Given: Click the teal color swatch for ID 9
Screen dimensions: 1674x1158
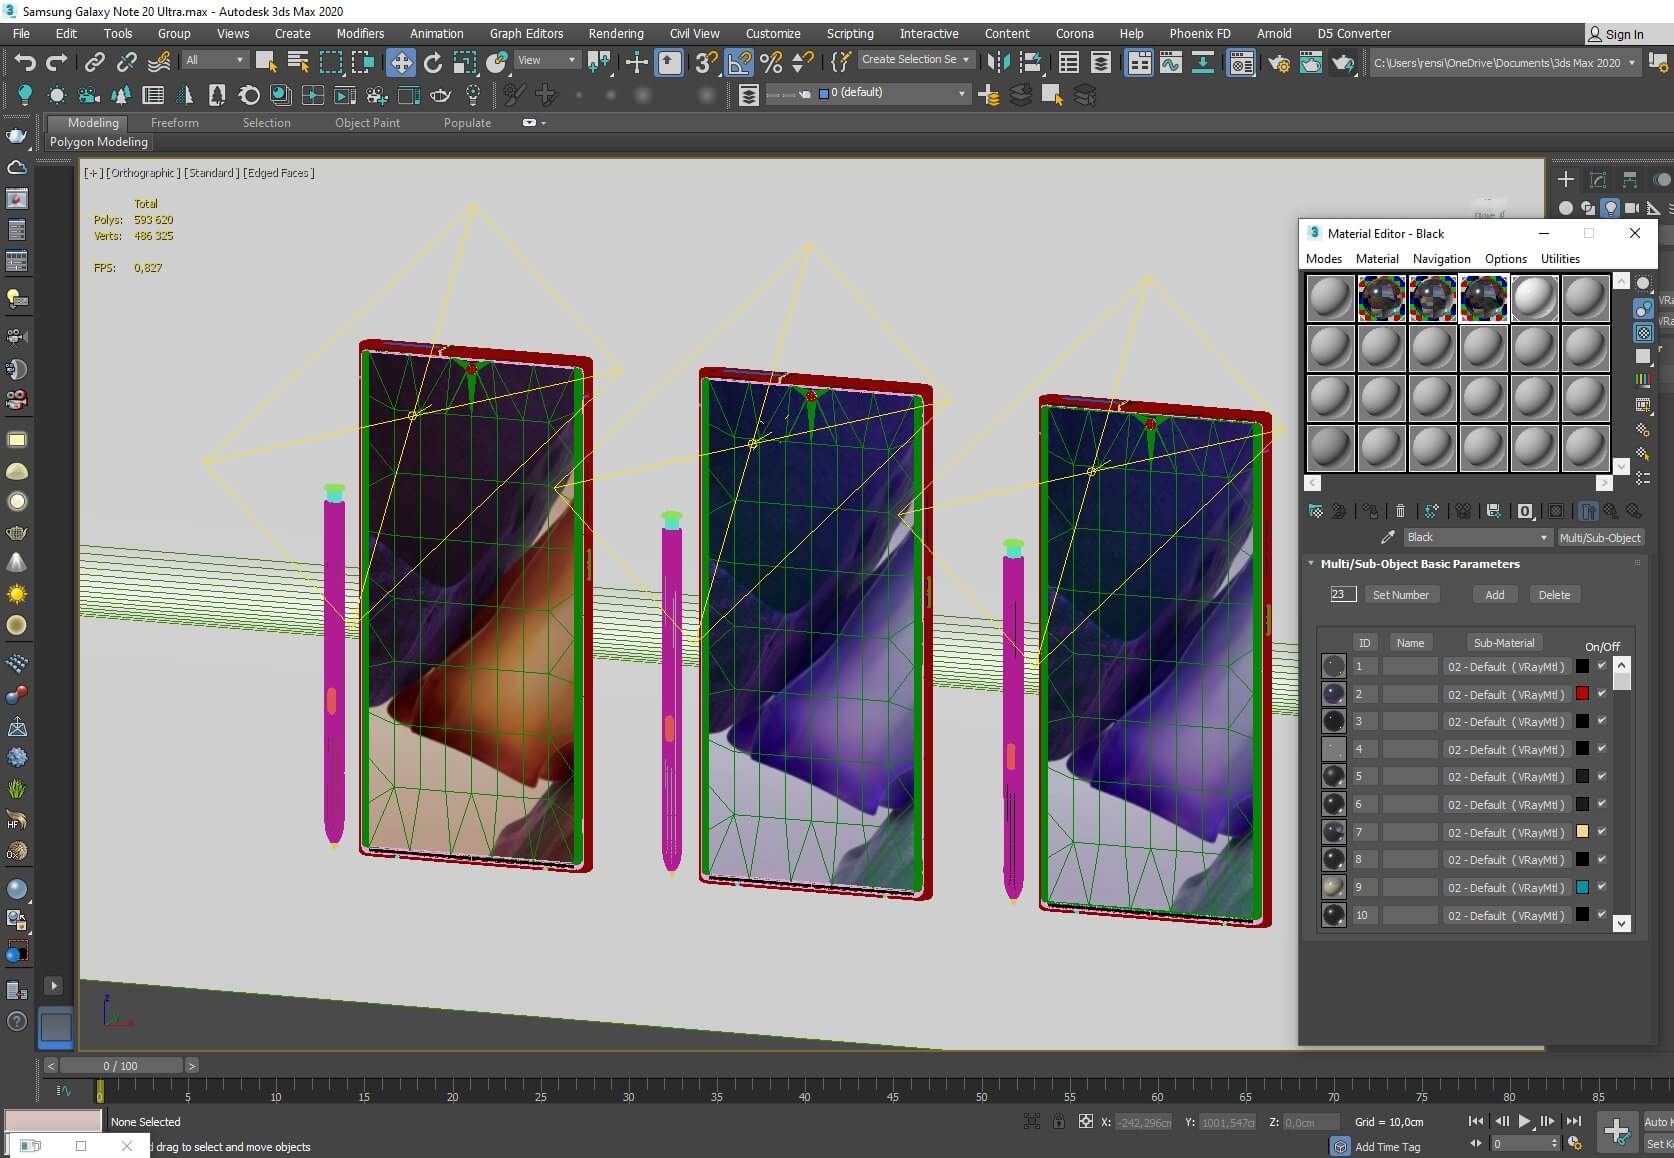Looking at the screenshot, I should point(1582,886).
